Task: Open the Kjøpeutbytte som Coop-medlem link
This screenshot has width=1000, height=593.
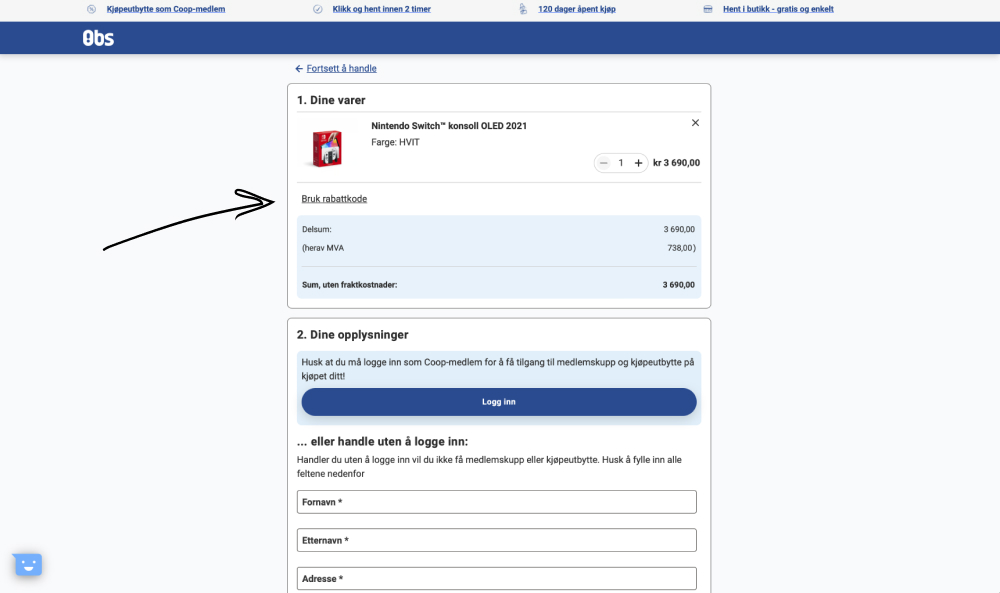Action: (166, 9)
